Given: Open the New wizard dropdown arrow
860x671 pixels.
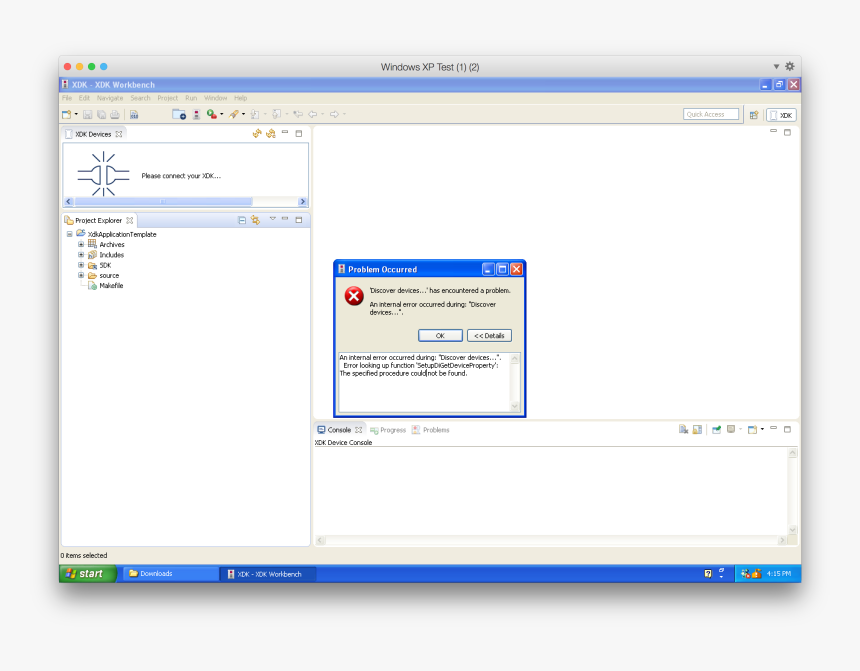Looking at the screenshot, I should 76,114.
